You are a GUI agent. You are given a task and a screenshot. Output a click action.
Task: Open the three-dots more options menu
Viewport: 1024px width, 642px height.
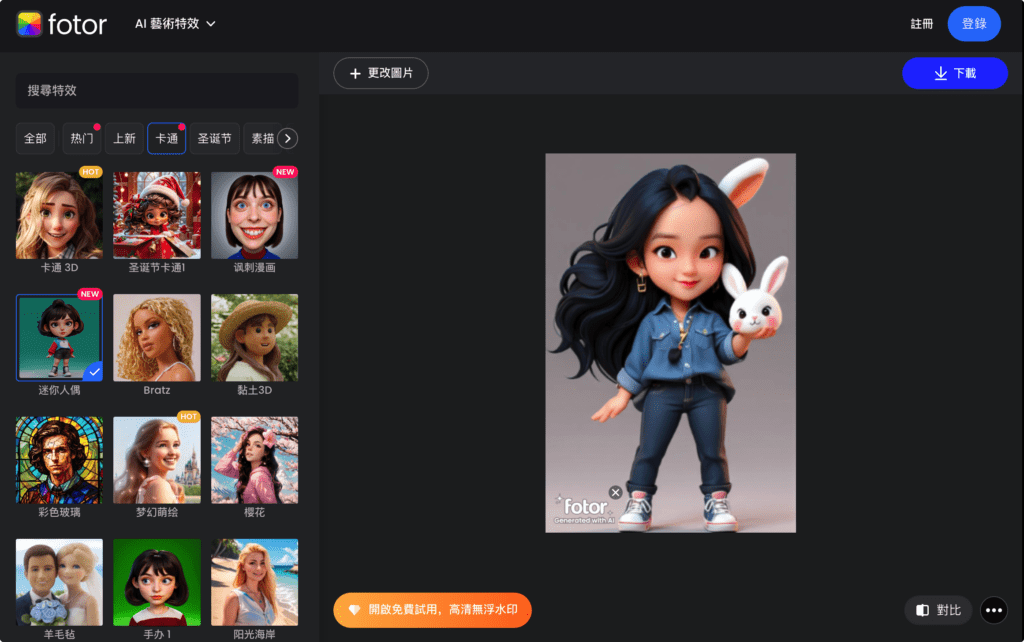(994, 610)
